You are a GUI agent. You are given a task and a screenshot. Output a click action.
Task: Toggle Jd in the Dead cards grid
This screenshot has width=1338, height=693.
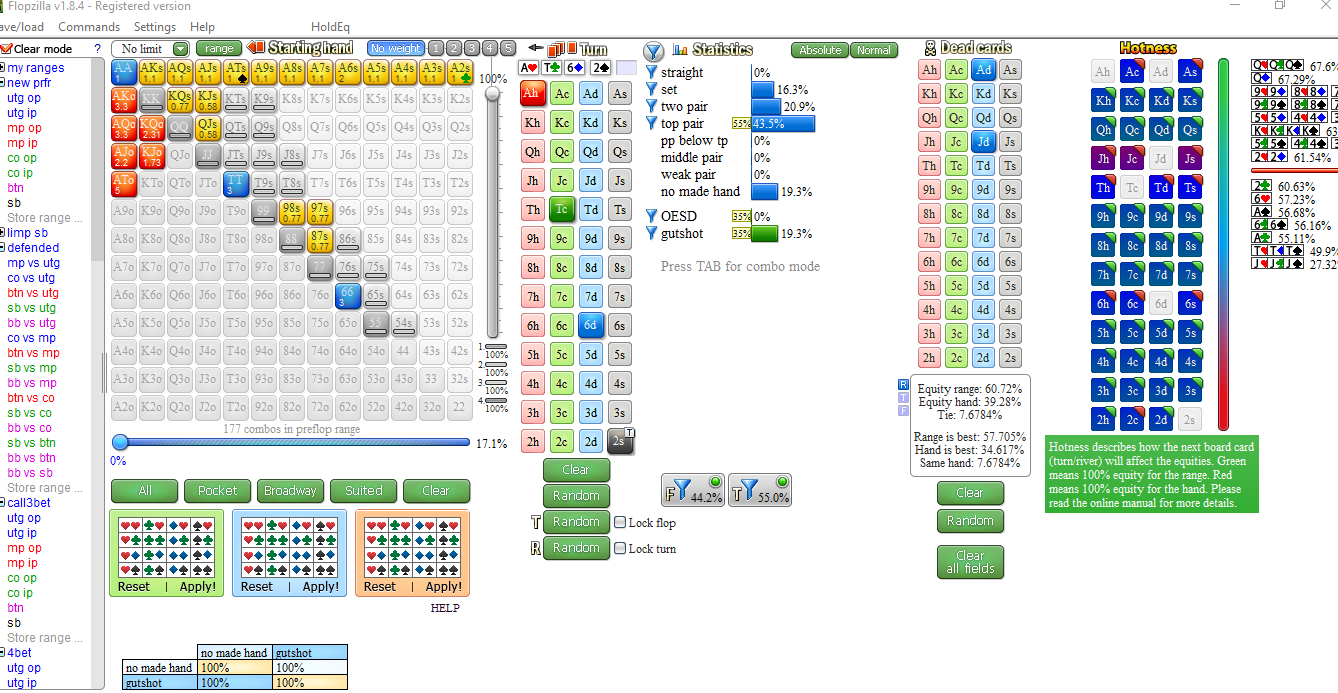983,142
